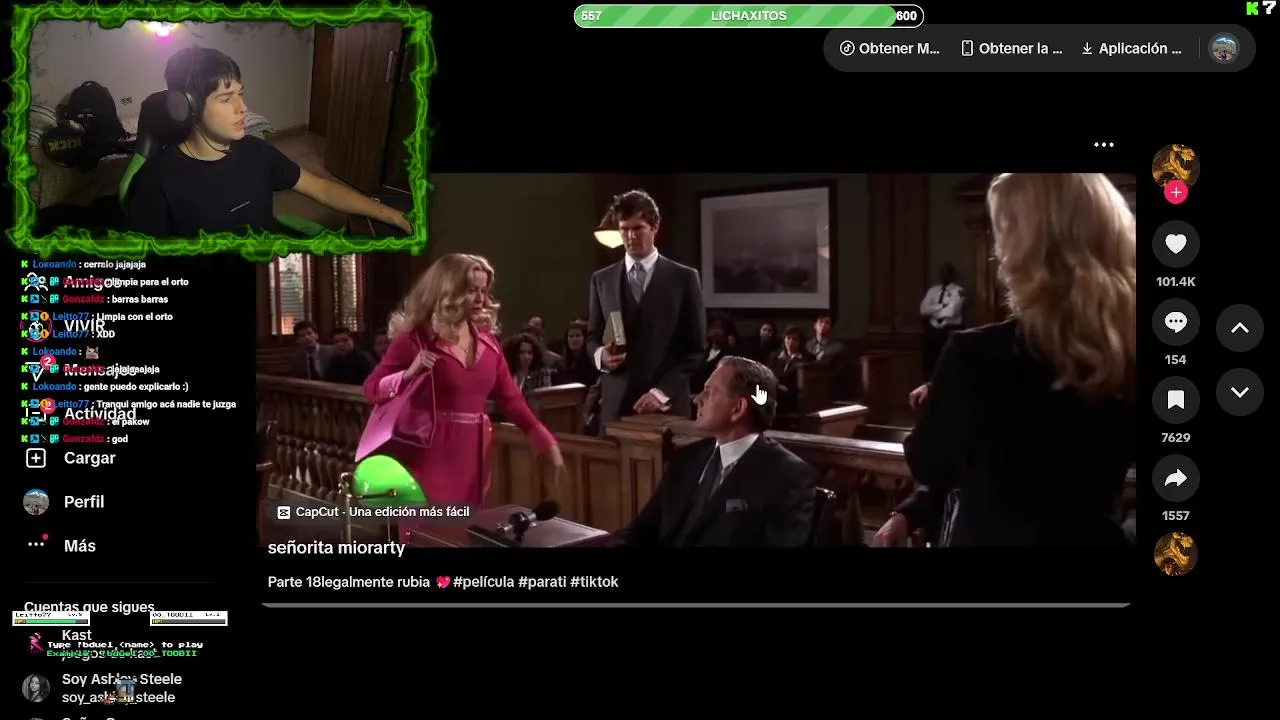Share the video using arrow icon
Image resolution: width=1280 pixels, height=720 pixels.
(x=1175, y=478)
